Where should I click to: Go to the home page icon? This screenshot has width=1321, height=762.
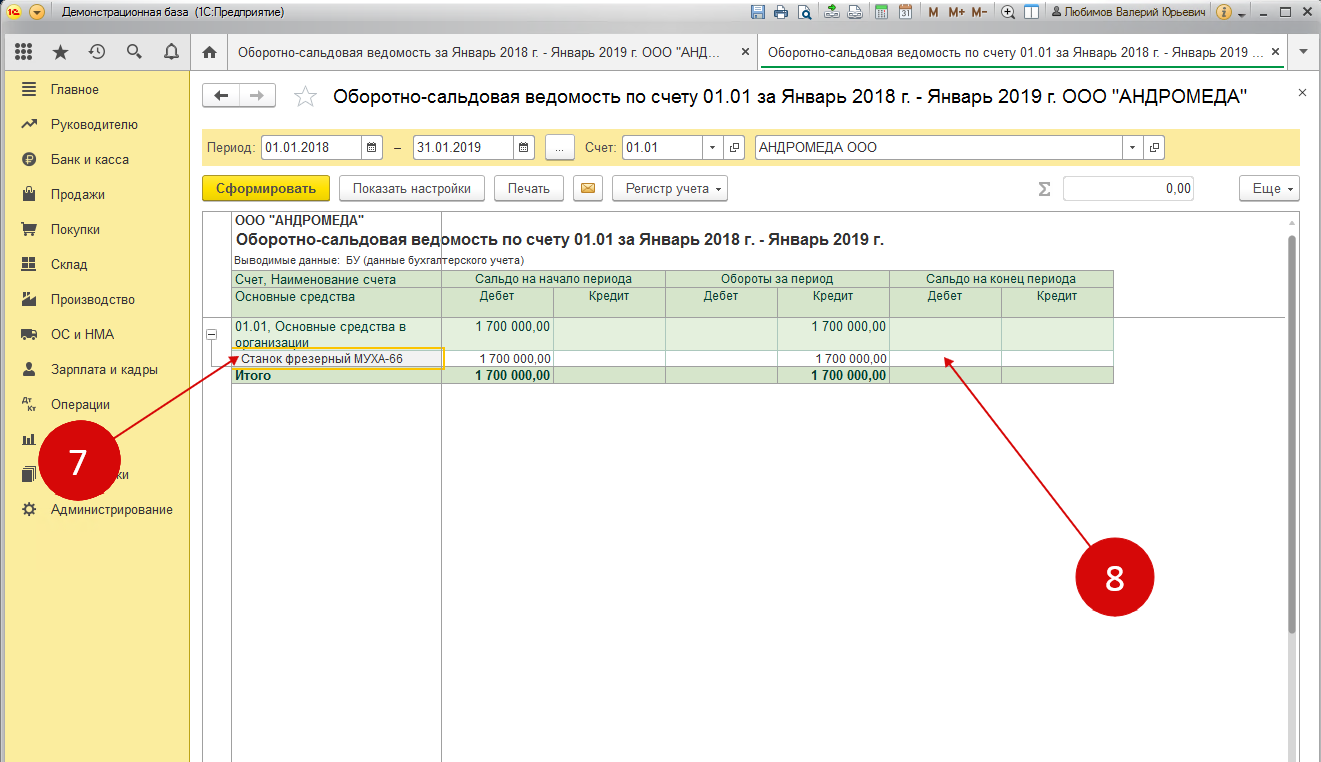pos(209,52)
